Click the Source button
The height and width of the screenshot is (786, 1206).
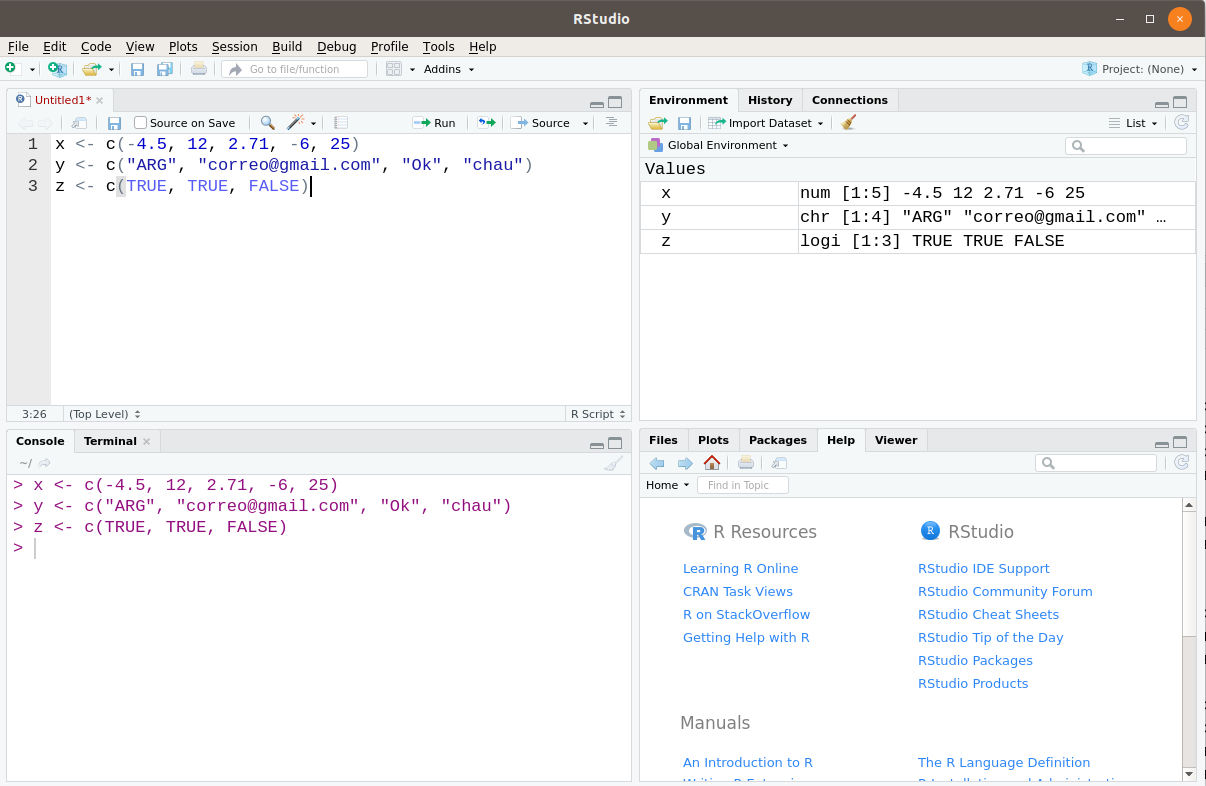pos(540,123)
